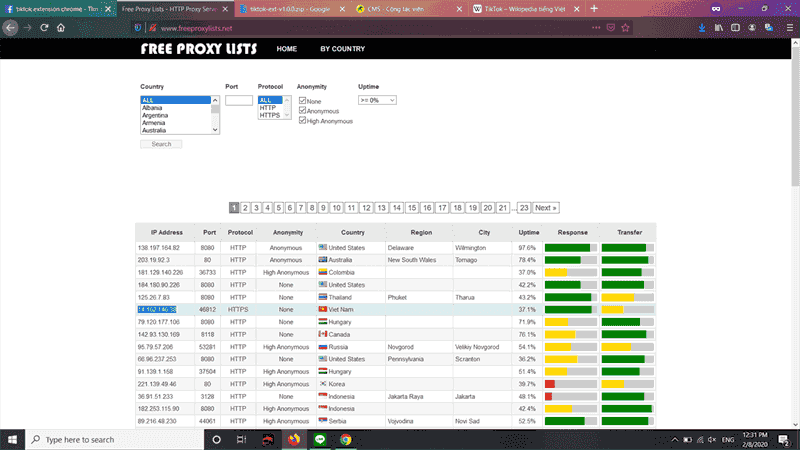Click the private browsing mask icon
The image size is (800, 450).
(716, 9)
